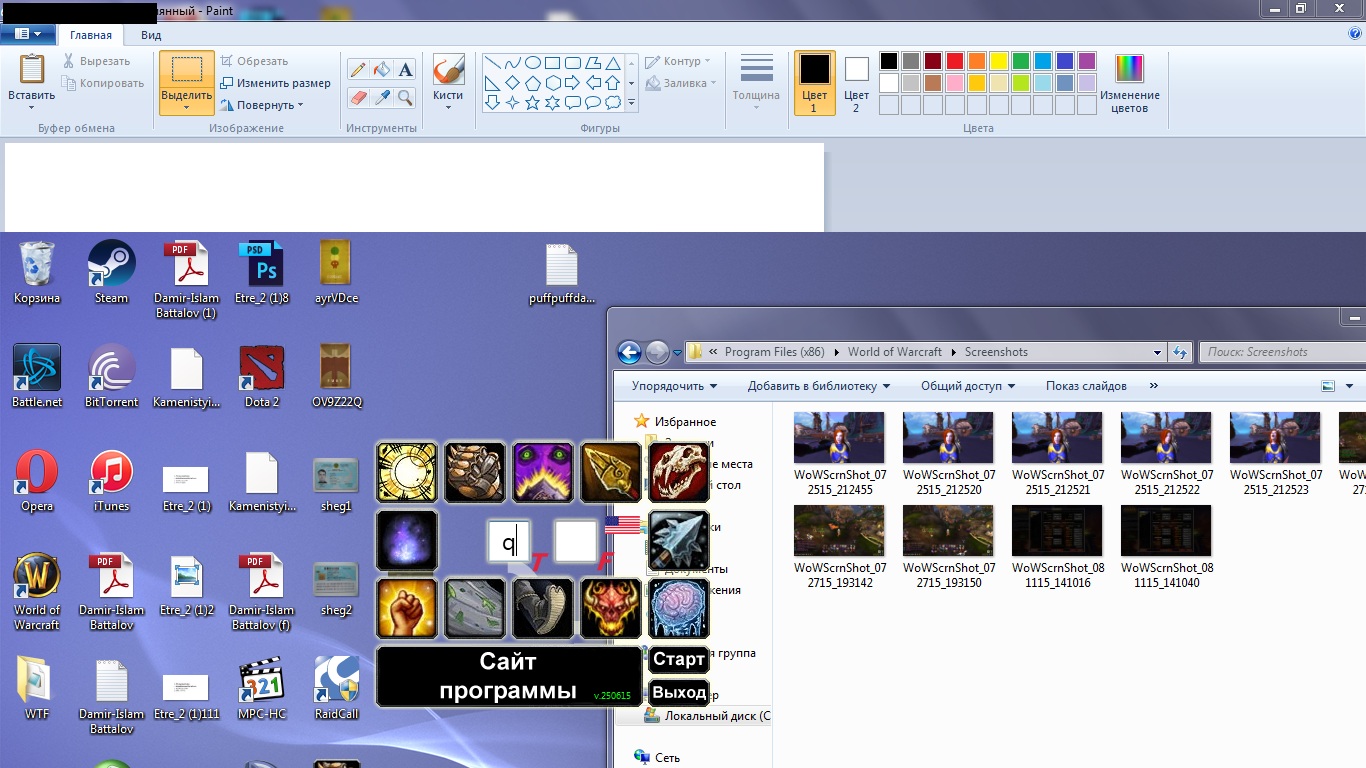This screenshot has width=1366, height=768.
Task: Click the US flag language icon
Action: 622,525
